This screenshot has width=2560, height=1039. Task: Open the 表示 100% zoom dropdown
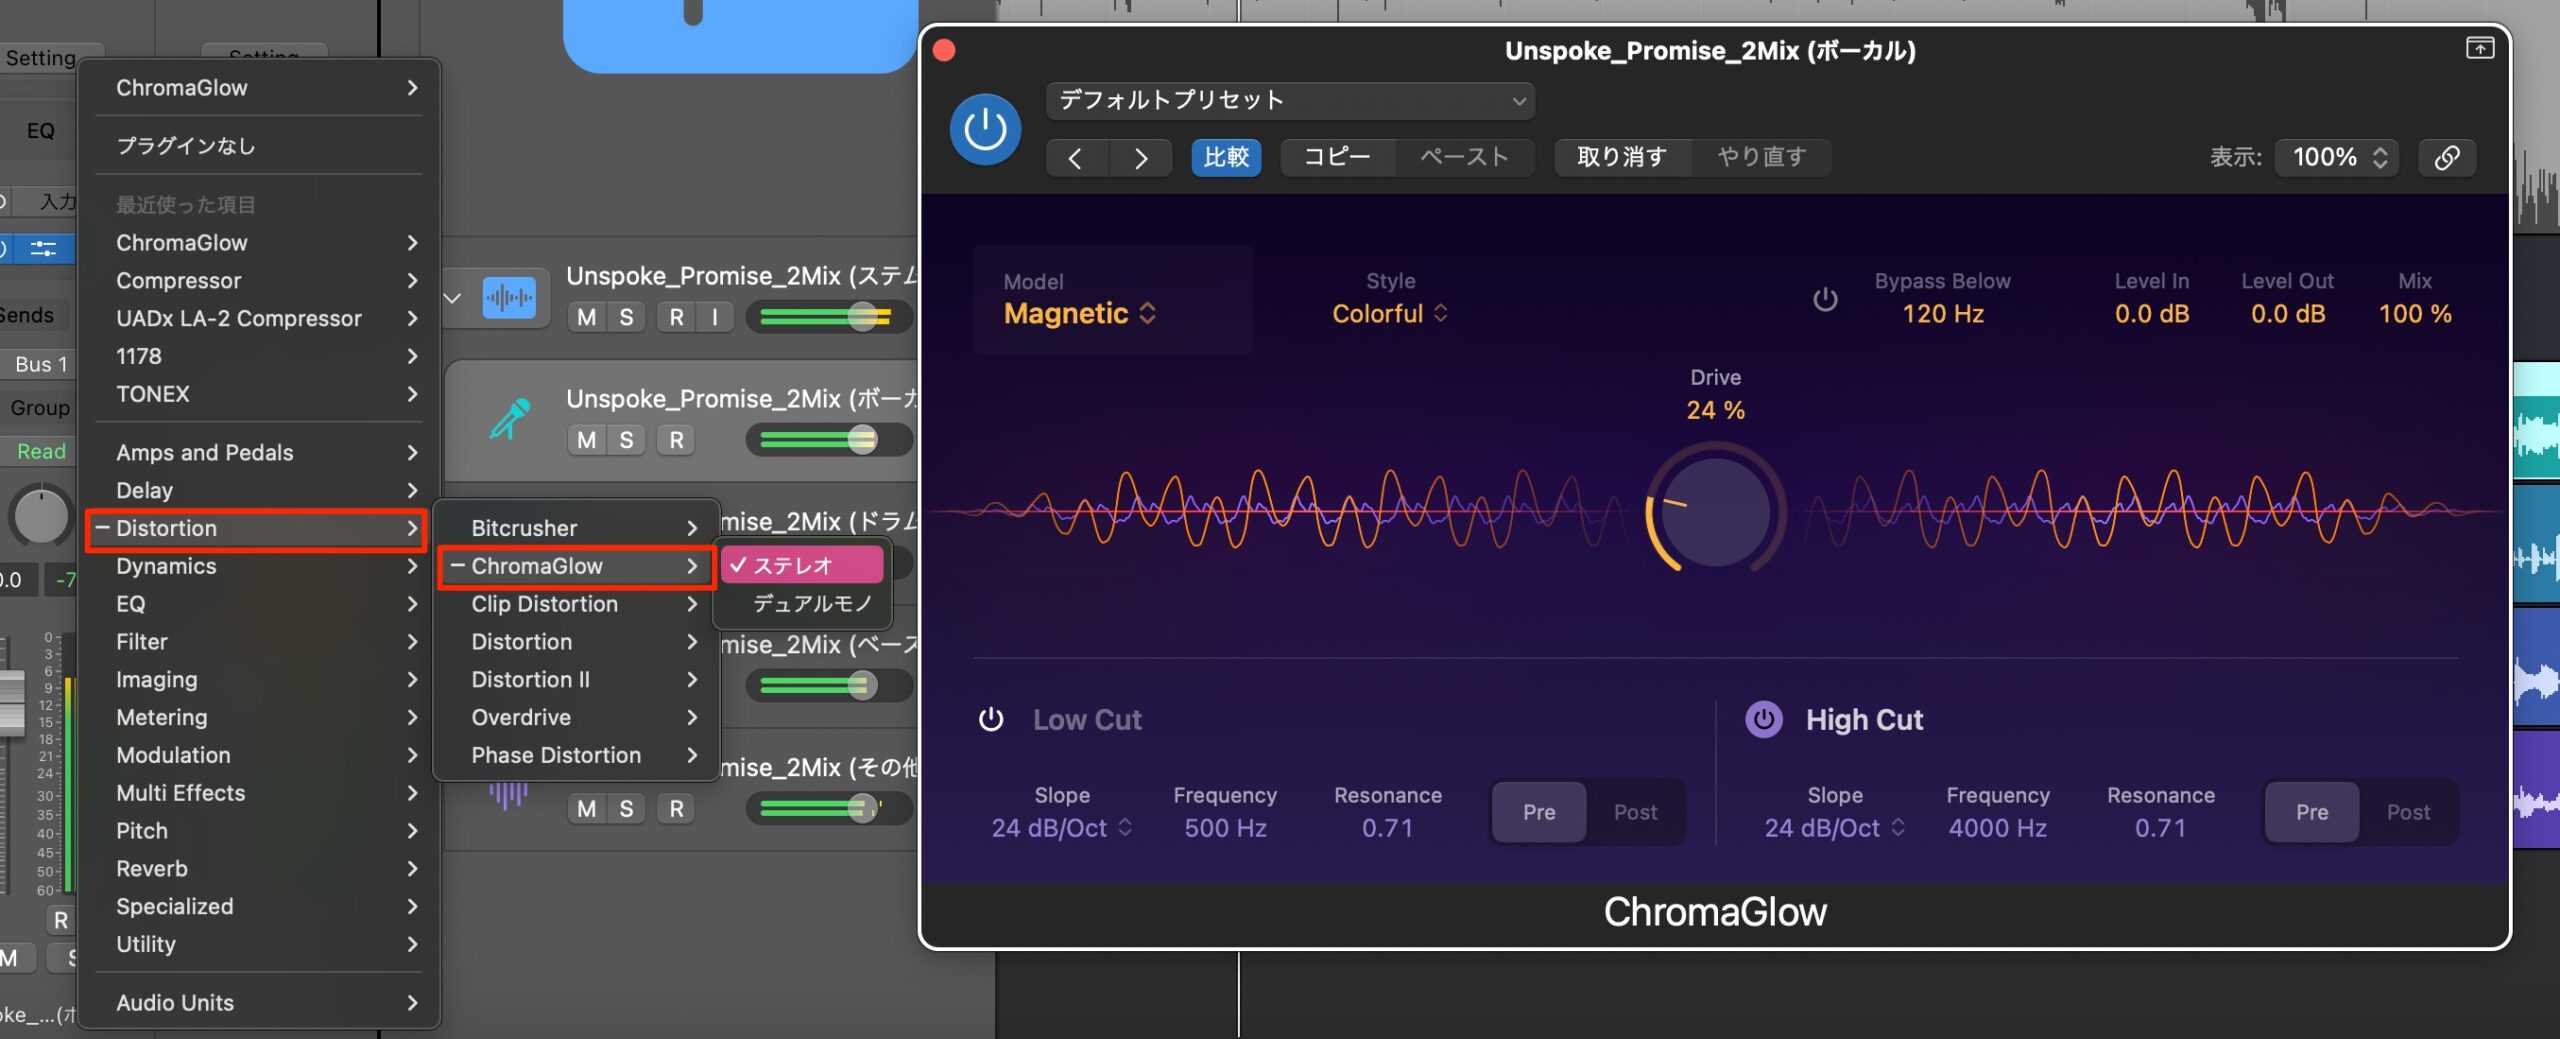(x=2338, y=157)
